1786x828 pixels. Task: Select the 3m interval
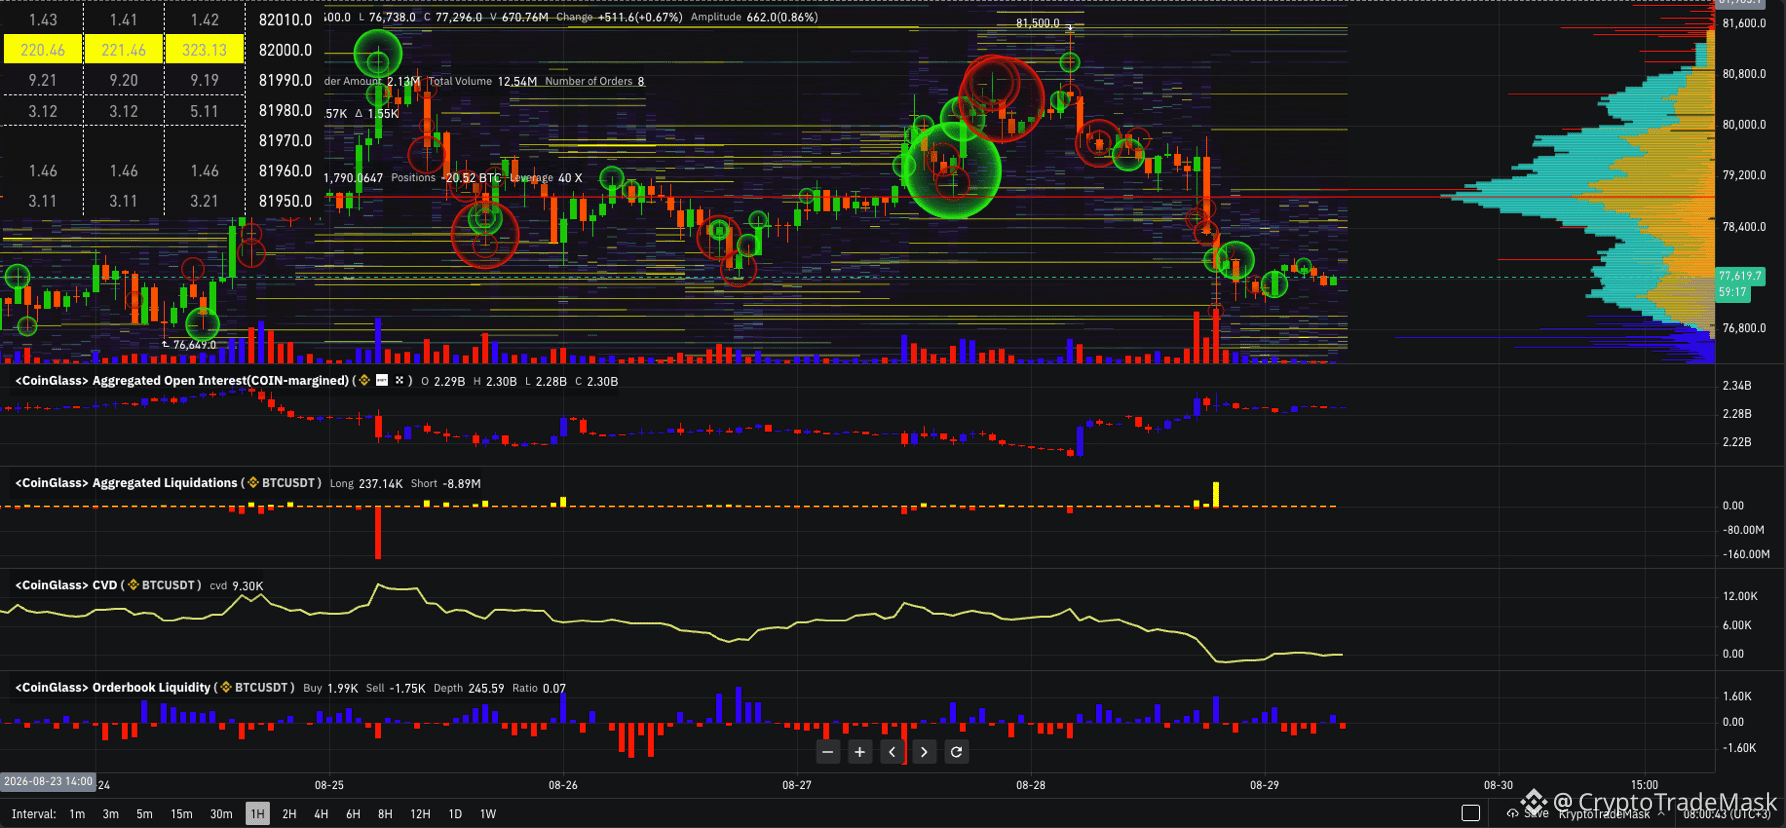(x=111, y=814)
